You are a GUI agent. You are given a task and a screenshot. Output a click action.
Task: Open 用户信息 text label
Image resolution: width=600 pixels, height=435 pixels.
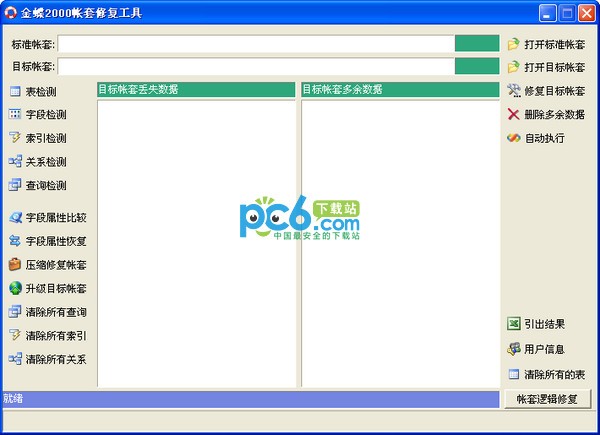tap(545, 349)
